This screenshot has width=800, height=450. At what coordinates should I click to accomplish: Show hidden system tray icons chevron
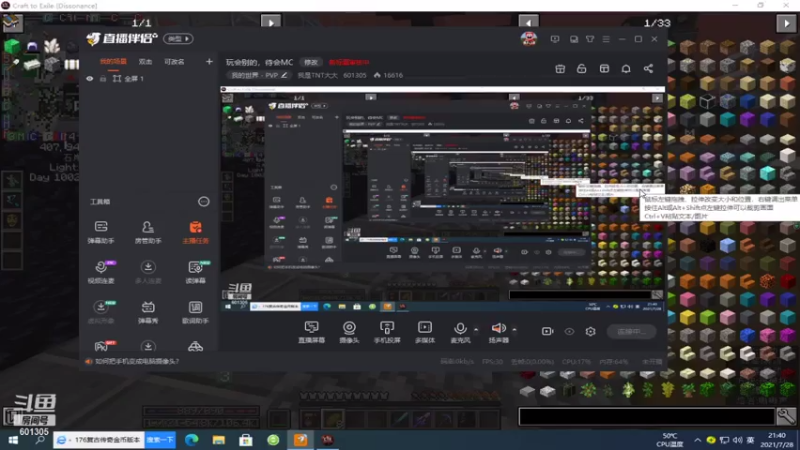[697, 440]
